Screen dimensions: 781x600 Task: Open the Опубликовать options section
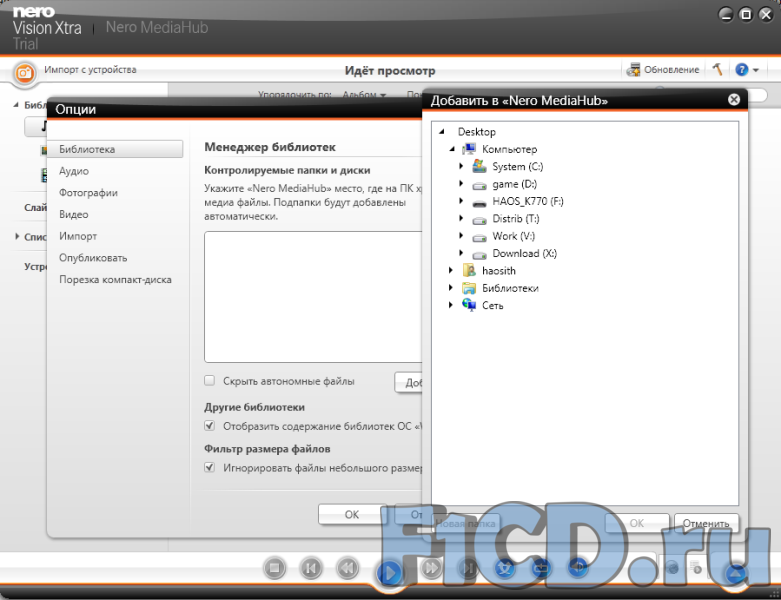click(93, 258)
